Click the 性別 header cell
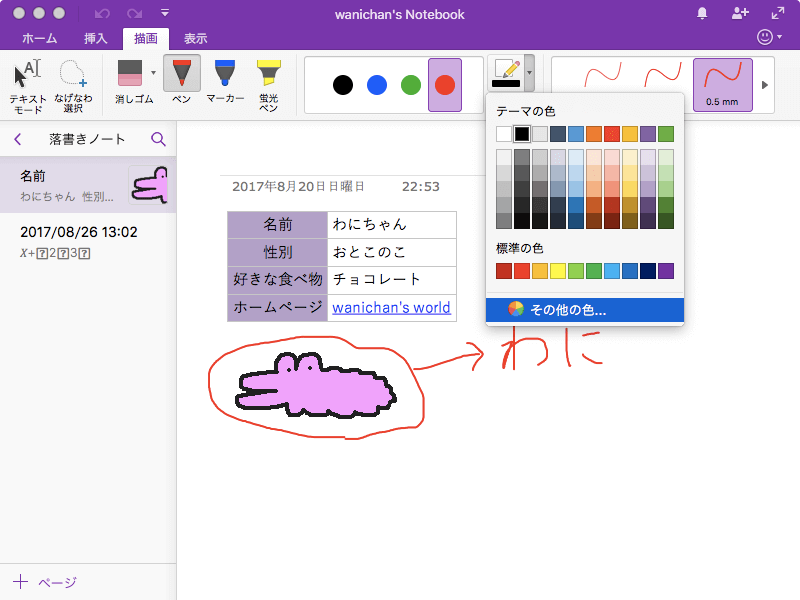The image size is (800, 600). [278, 252]
